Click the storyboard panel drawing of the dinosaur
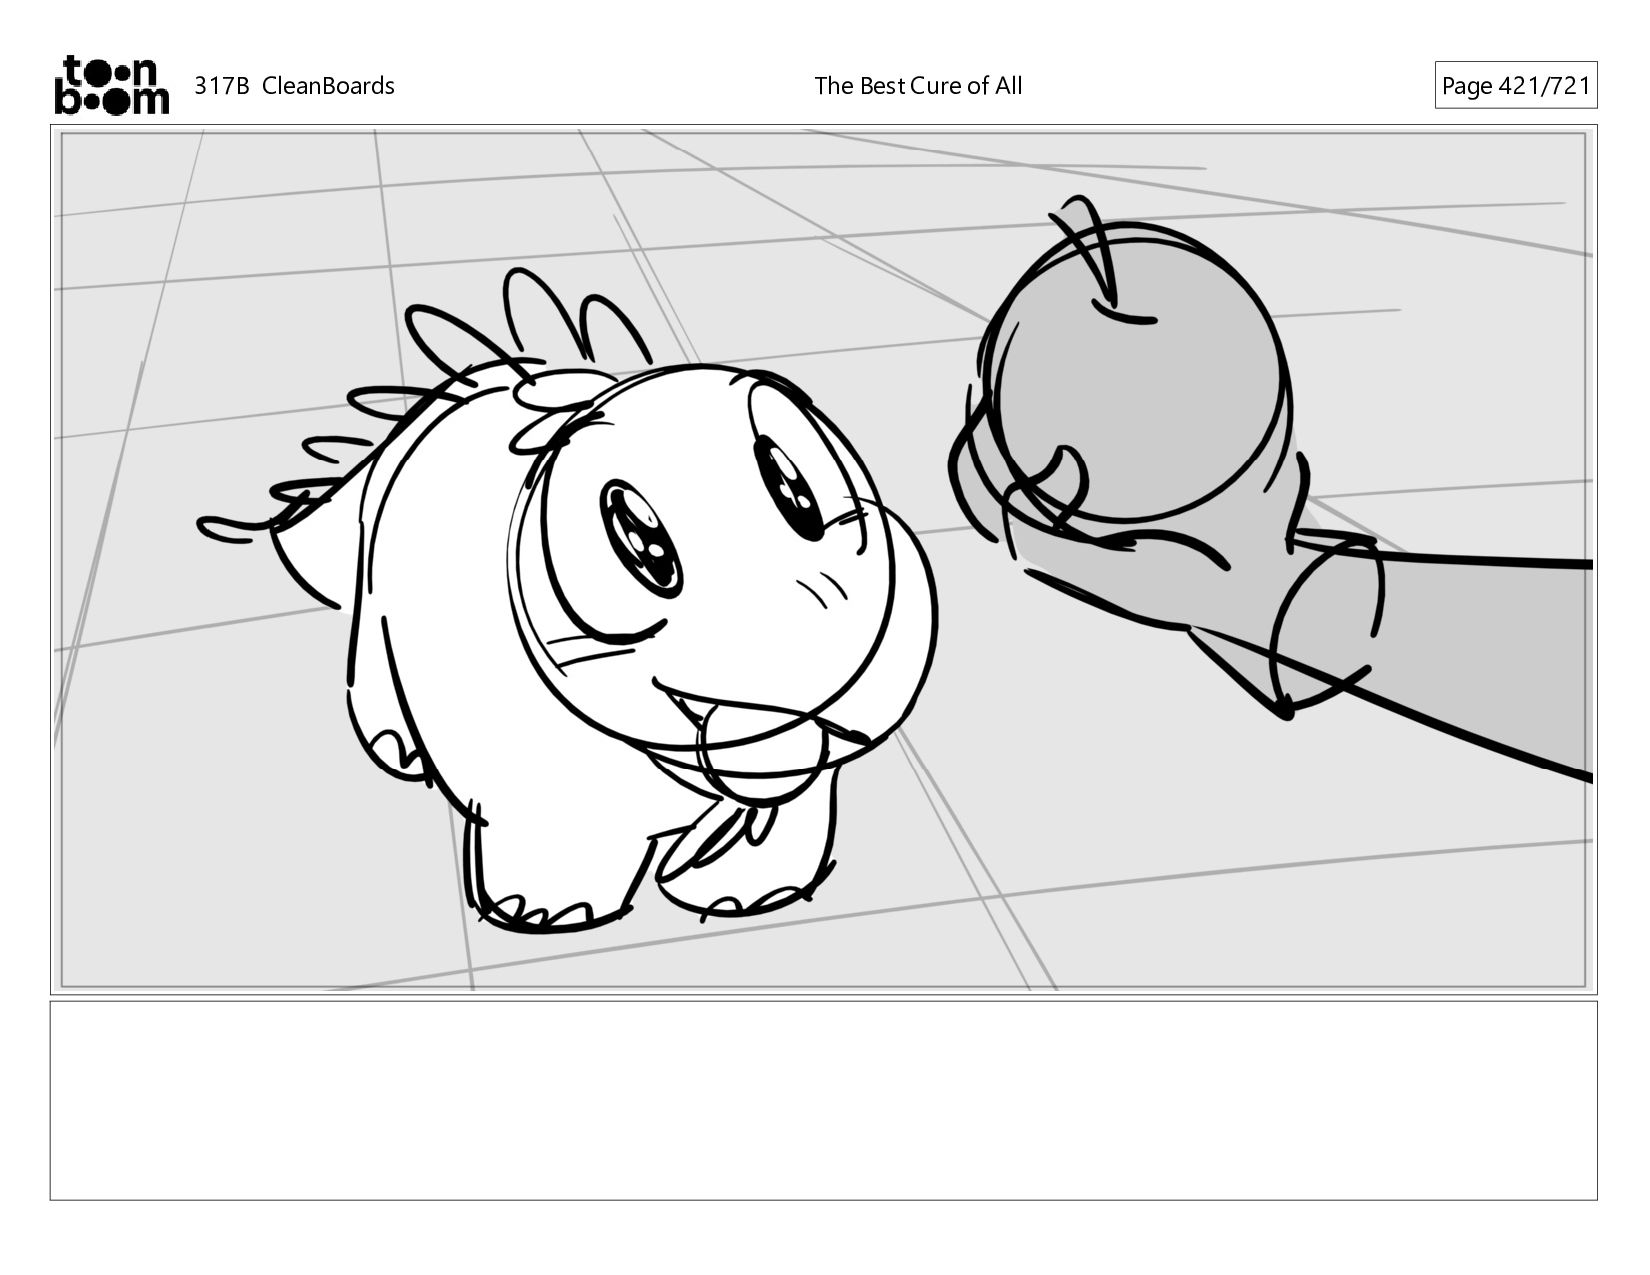 [x=823, y=559]
